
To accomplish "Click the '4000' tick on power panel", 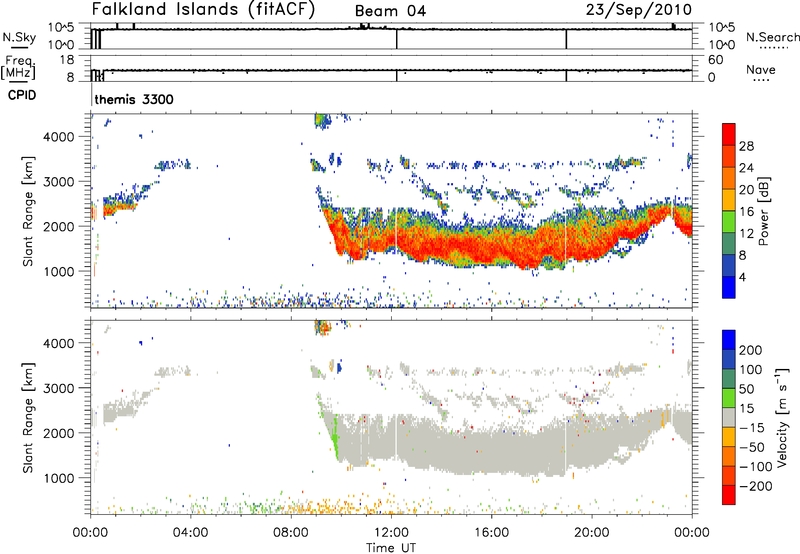I will [x=59, y=137].
